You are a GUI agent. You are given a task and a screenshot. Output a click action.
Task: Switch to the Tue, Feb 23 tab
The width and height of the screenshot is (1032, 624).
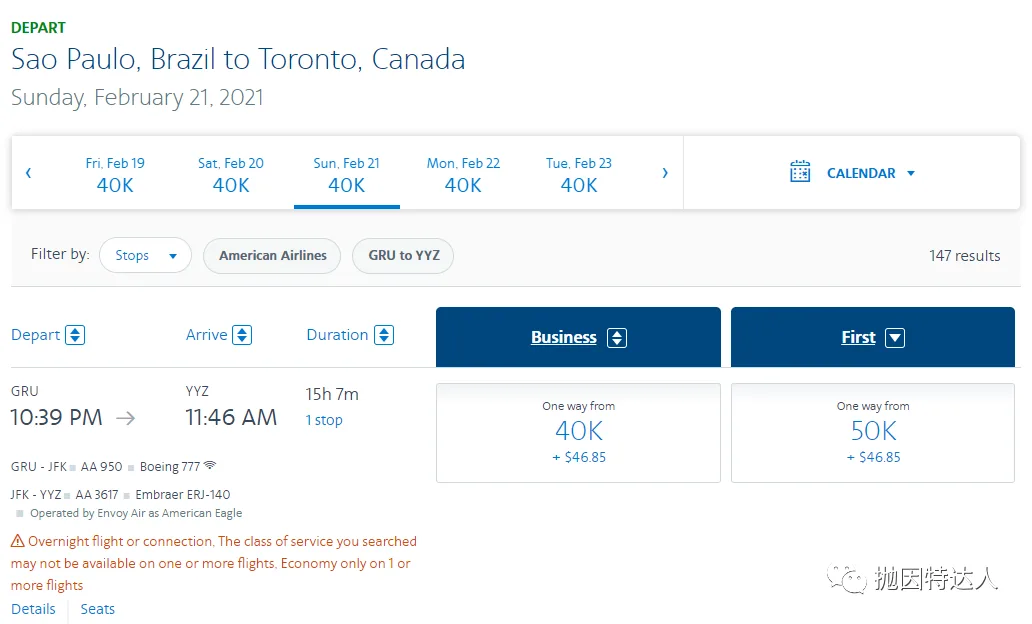579,173
